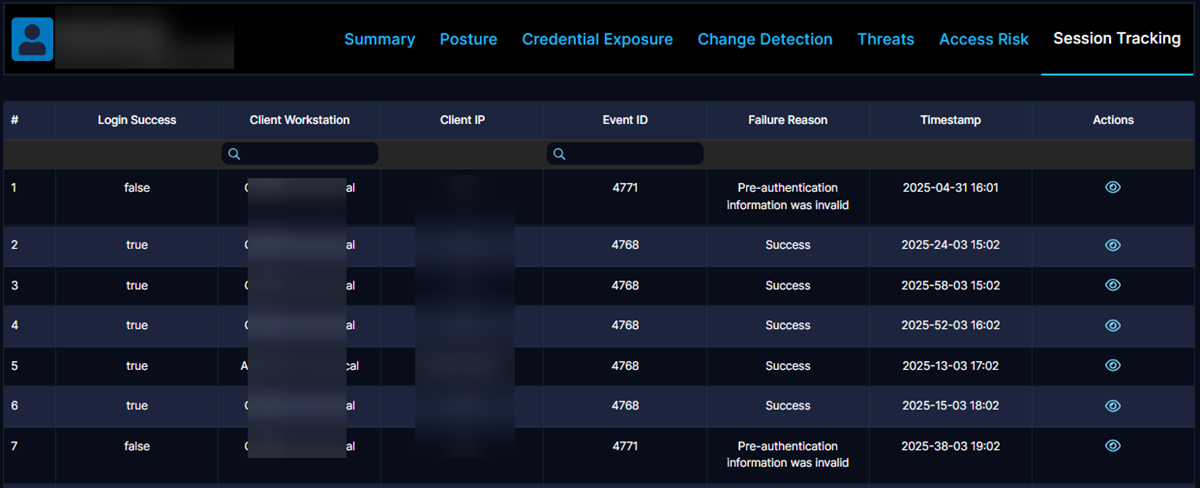
Task: Sort by Login Success column header
Action: pyautogui.click(x=137, y=120)
